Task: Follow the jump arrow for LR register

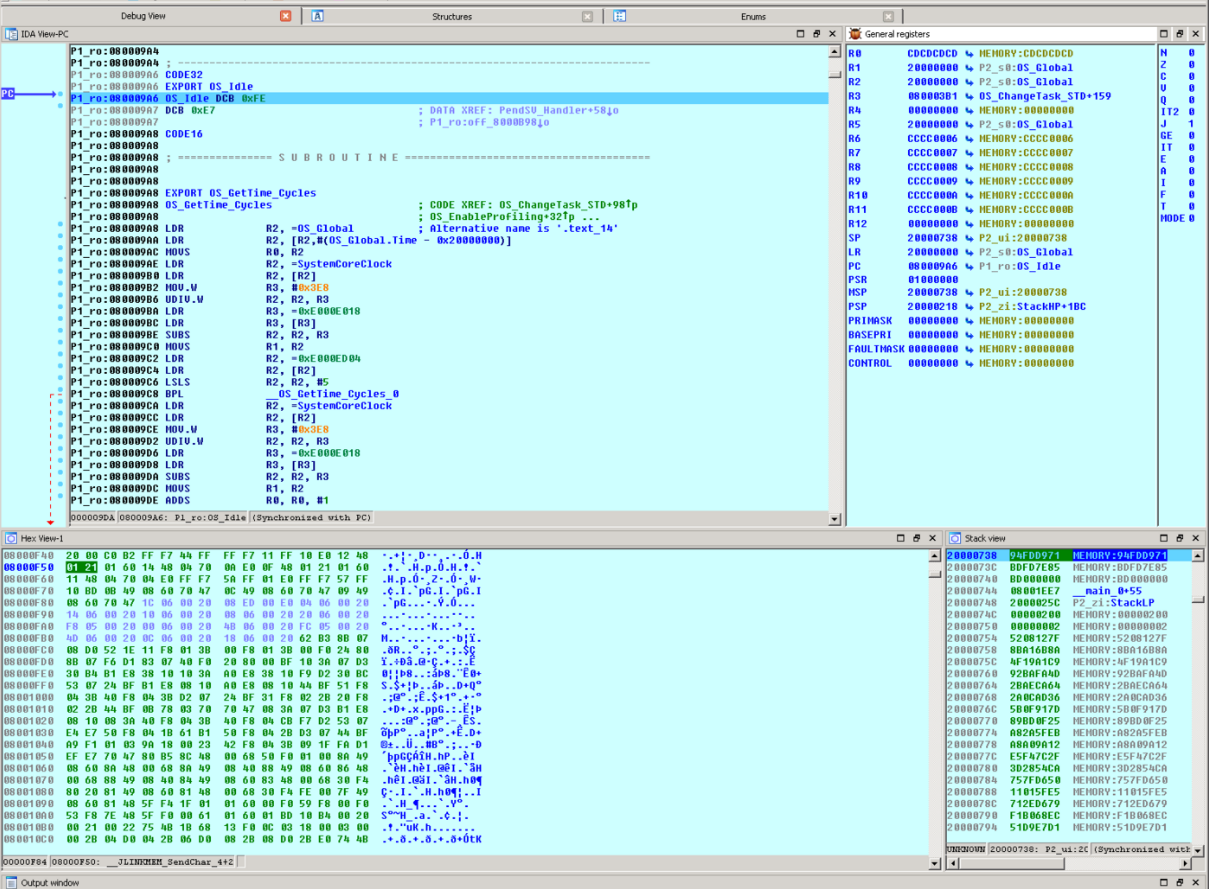Action: 971,251
